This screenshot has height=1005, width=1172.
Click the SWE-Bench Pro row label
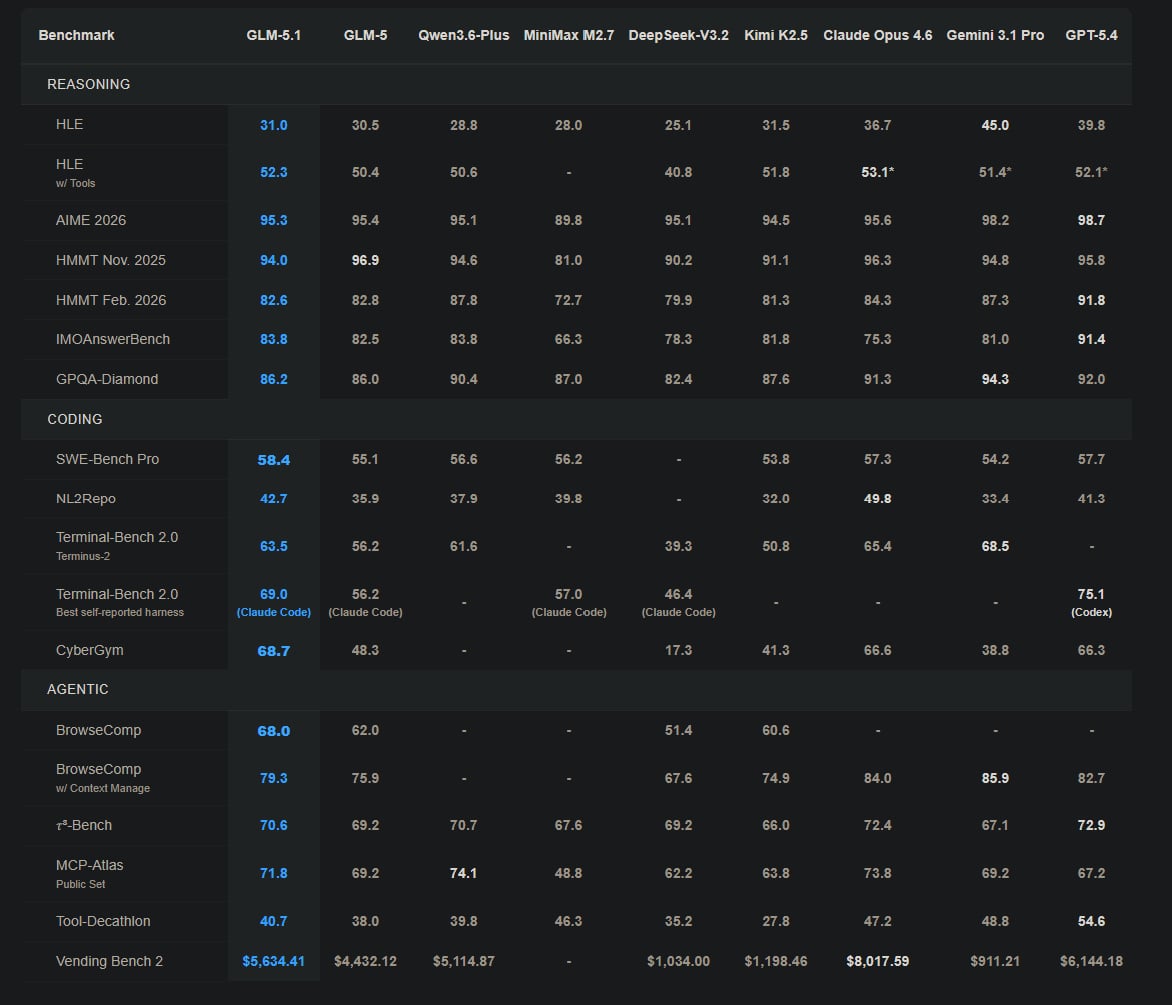pyautogui.click(x=107, y=459)
